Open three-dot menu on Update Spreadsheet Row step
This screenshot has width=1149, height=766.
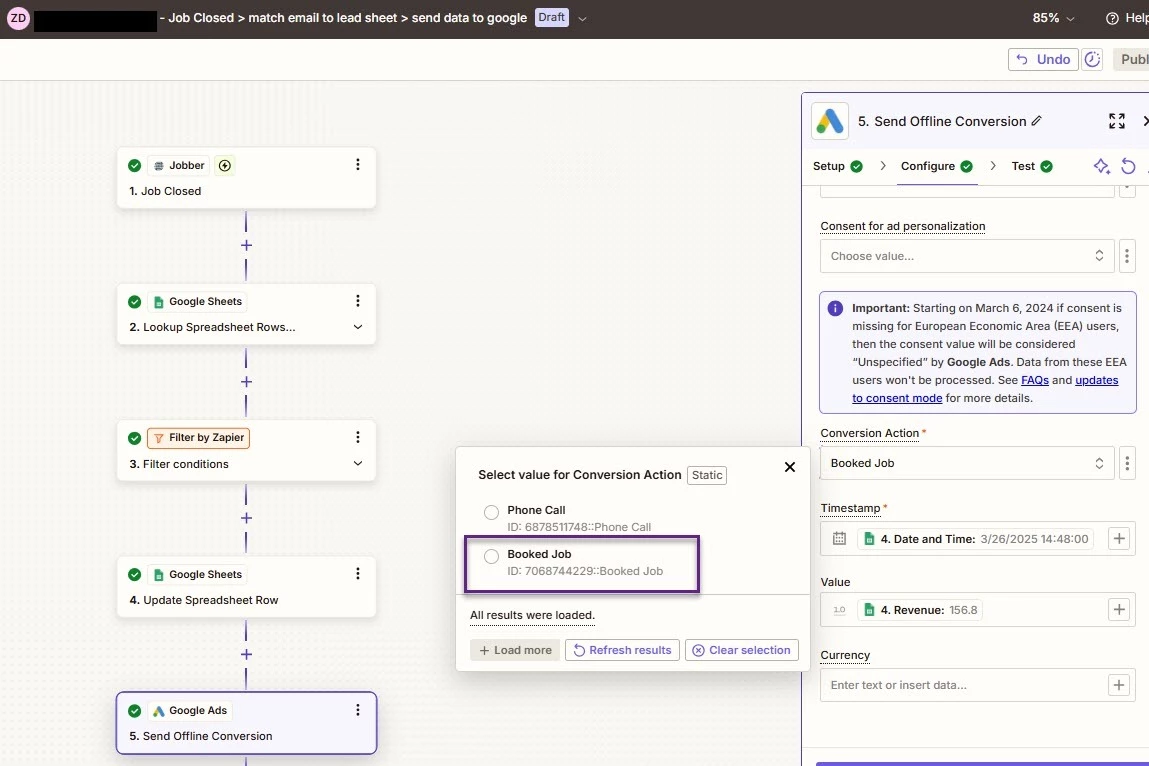pos(358,573)
